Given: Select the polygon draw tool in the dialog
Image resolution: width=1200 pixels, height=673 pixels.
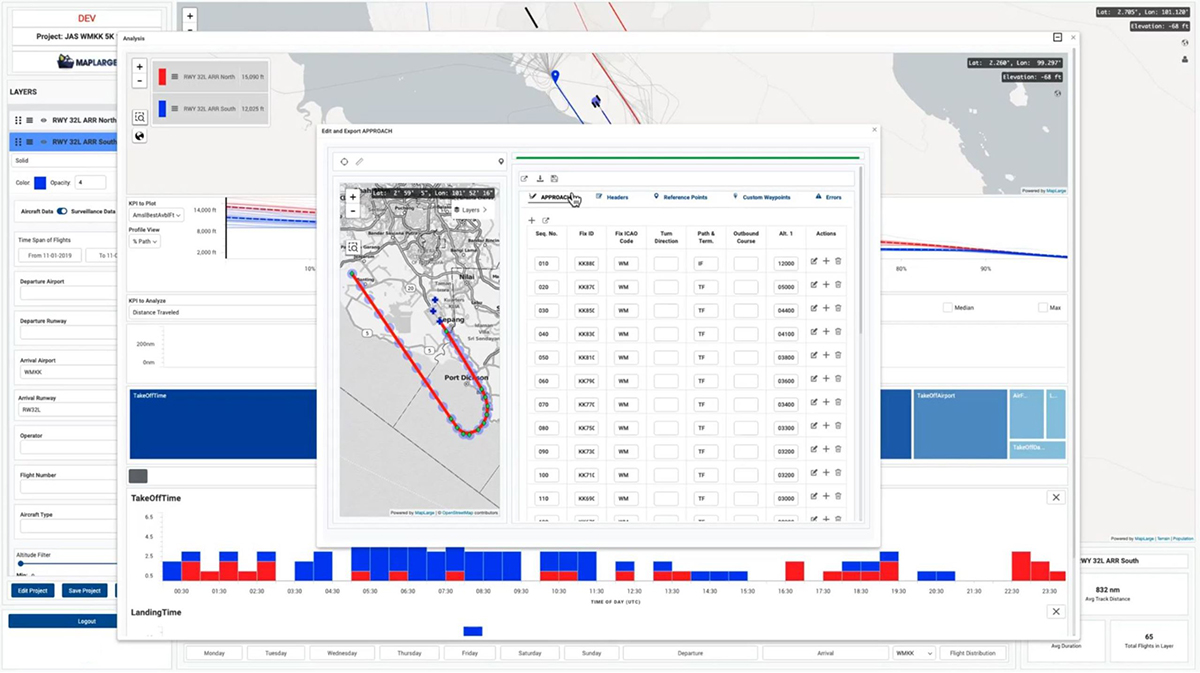Looking at the screenshot, I should 343,161.
